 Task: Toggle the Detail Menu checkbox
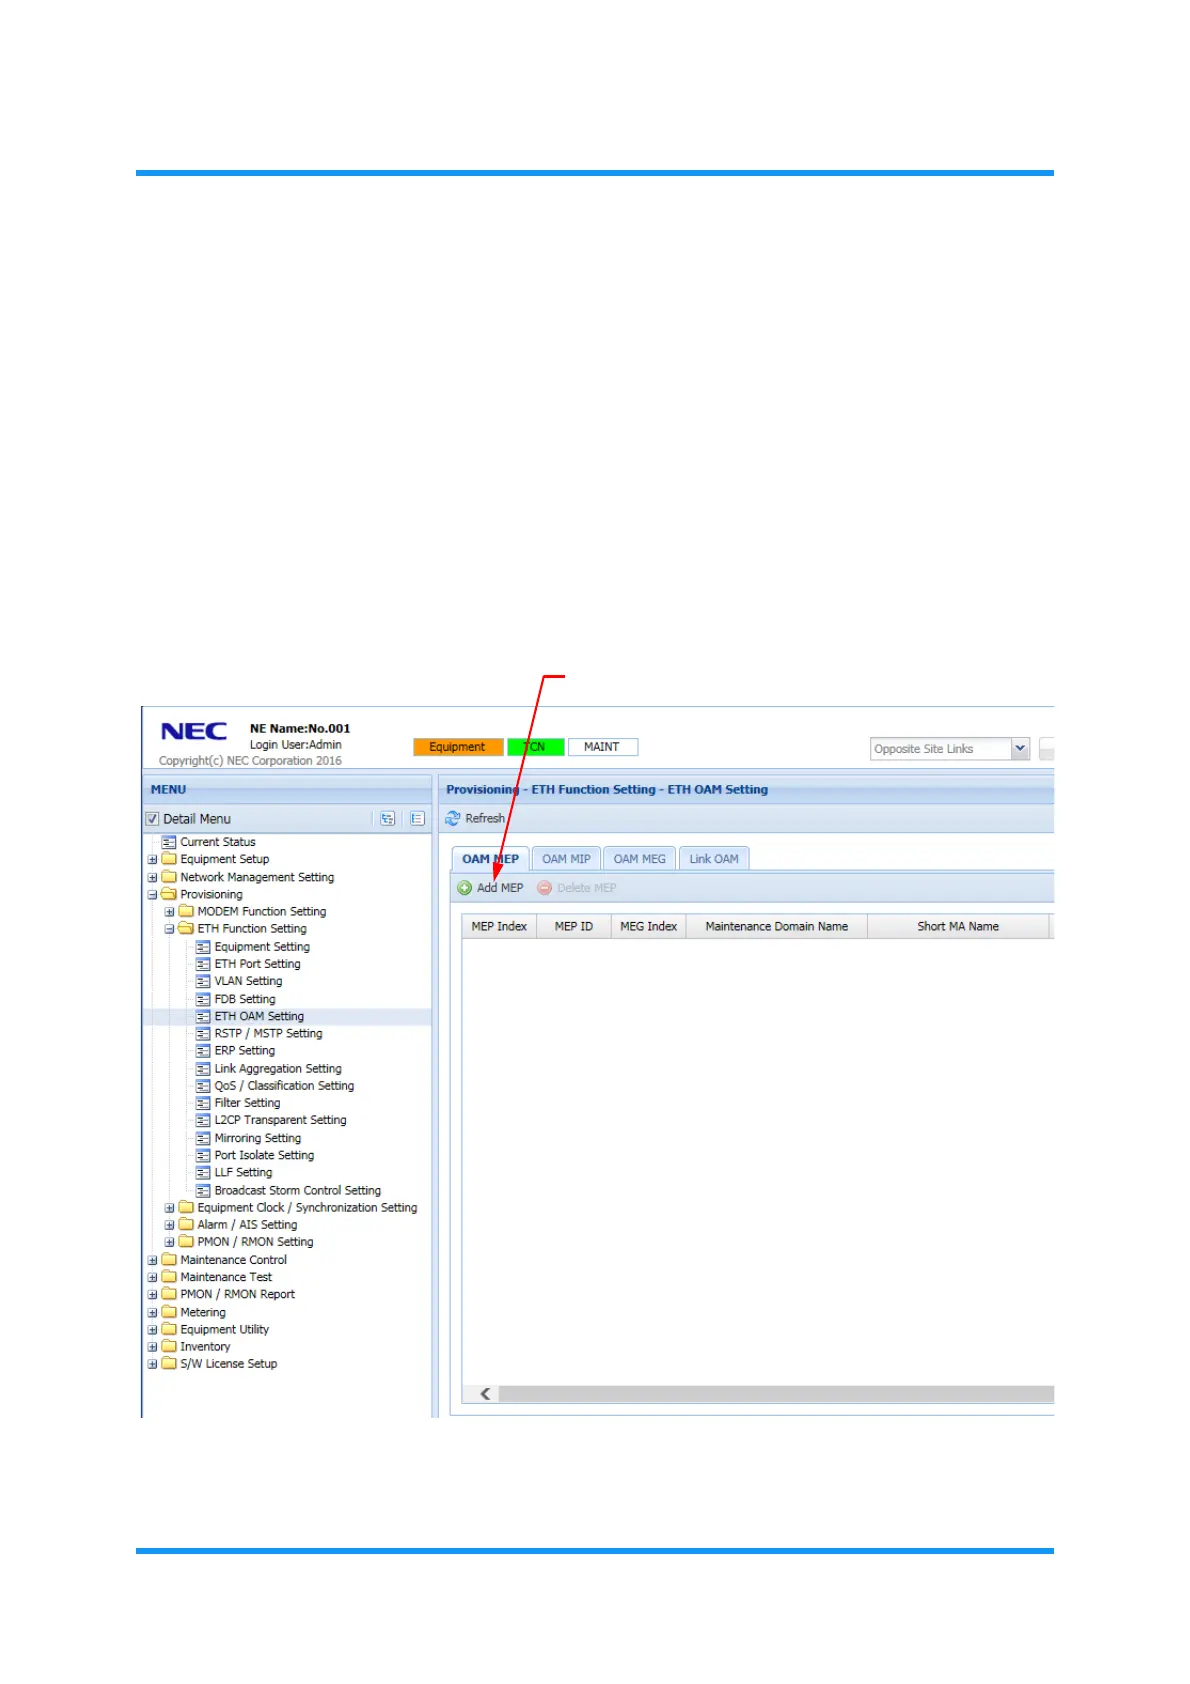(x=153, y=819)
